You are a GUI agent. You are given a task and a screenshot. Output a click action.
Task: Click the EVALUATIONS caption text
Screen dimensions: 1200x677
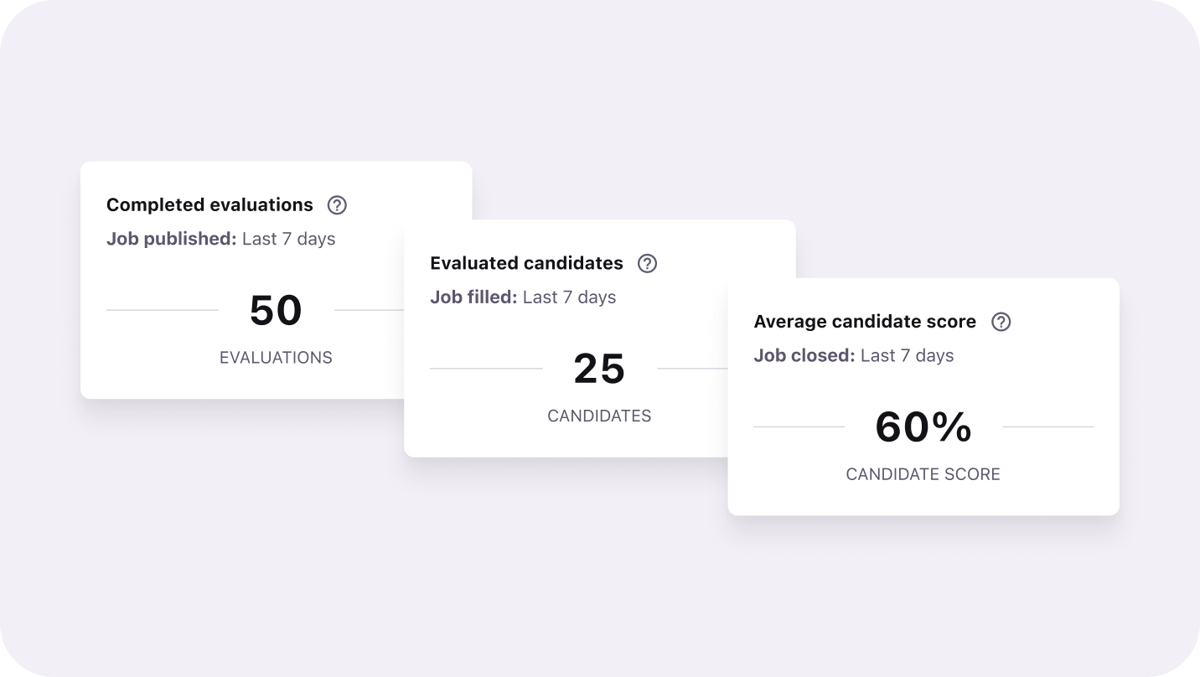coord(276,357)
